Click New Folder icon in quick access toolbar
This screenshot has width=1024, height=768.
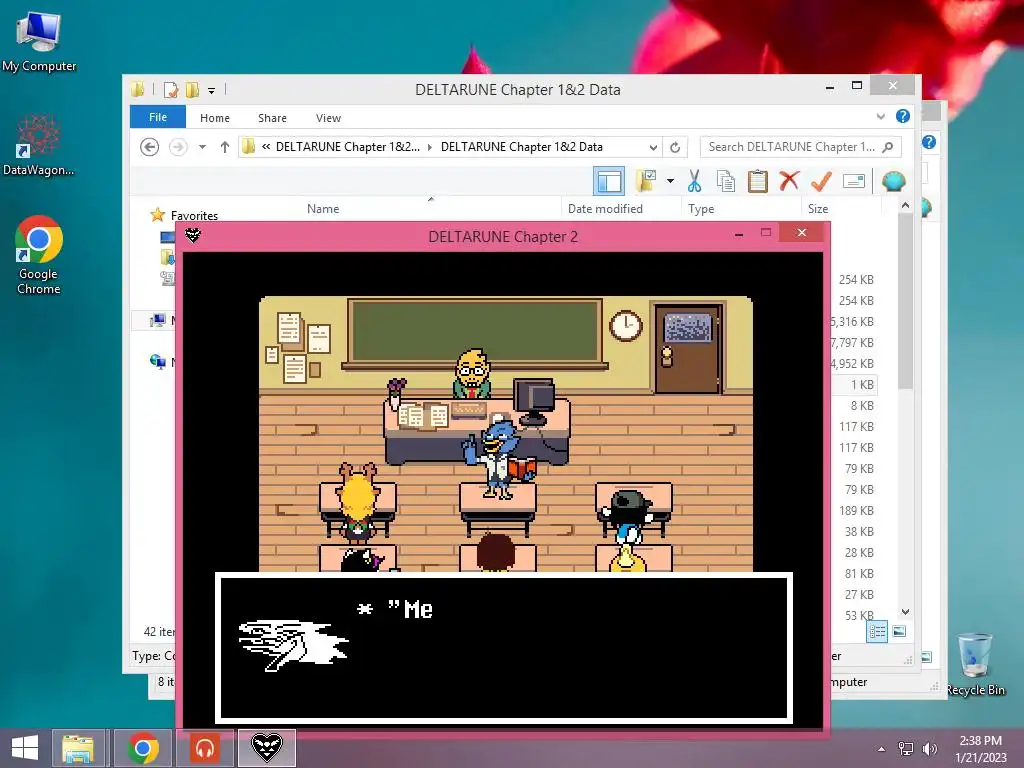pos(192,89)
